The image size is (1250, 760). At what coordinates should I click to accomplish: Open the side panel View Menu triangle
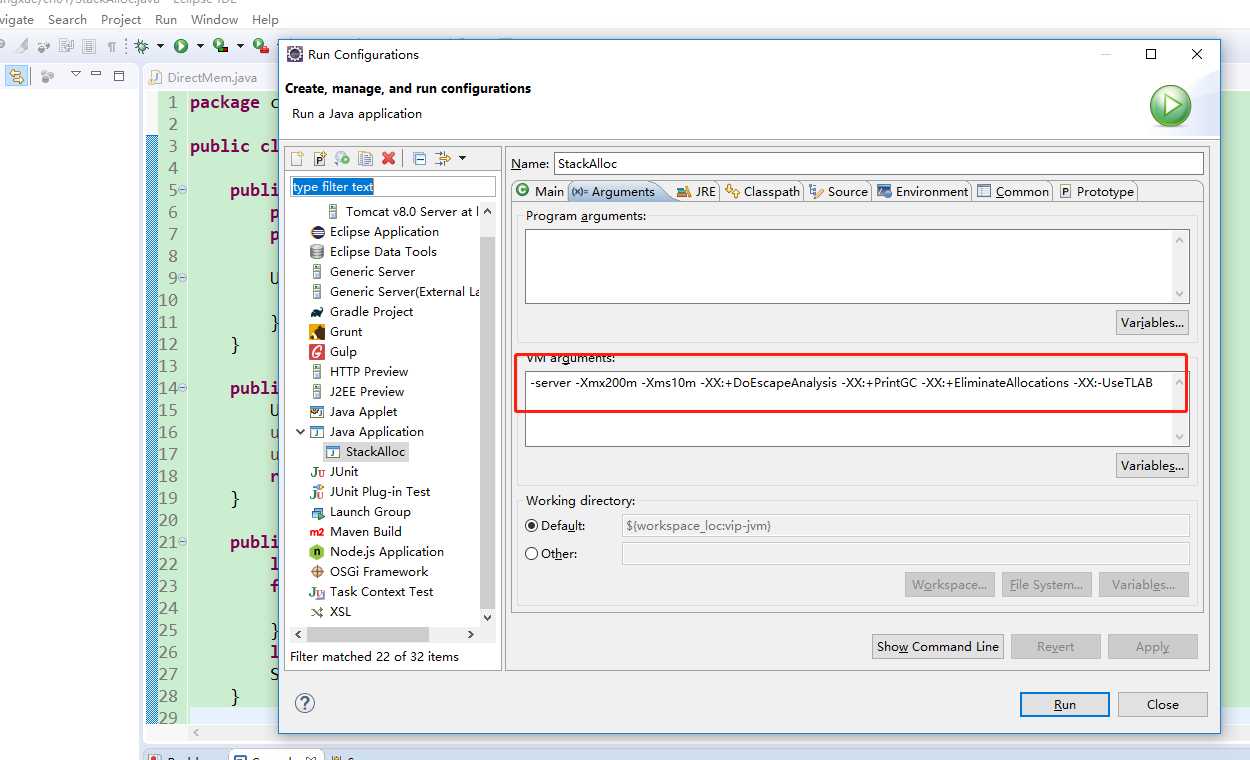(x=75, y=75)
